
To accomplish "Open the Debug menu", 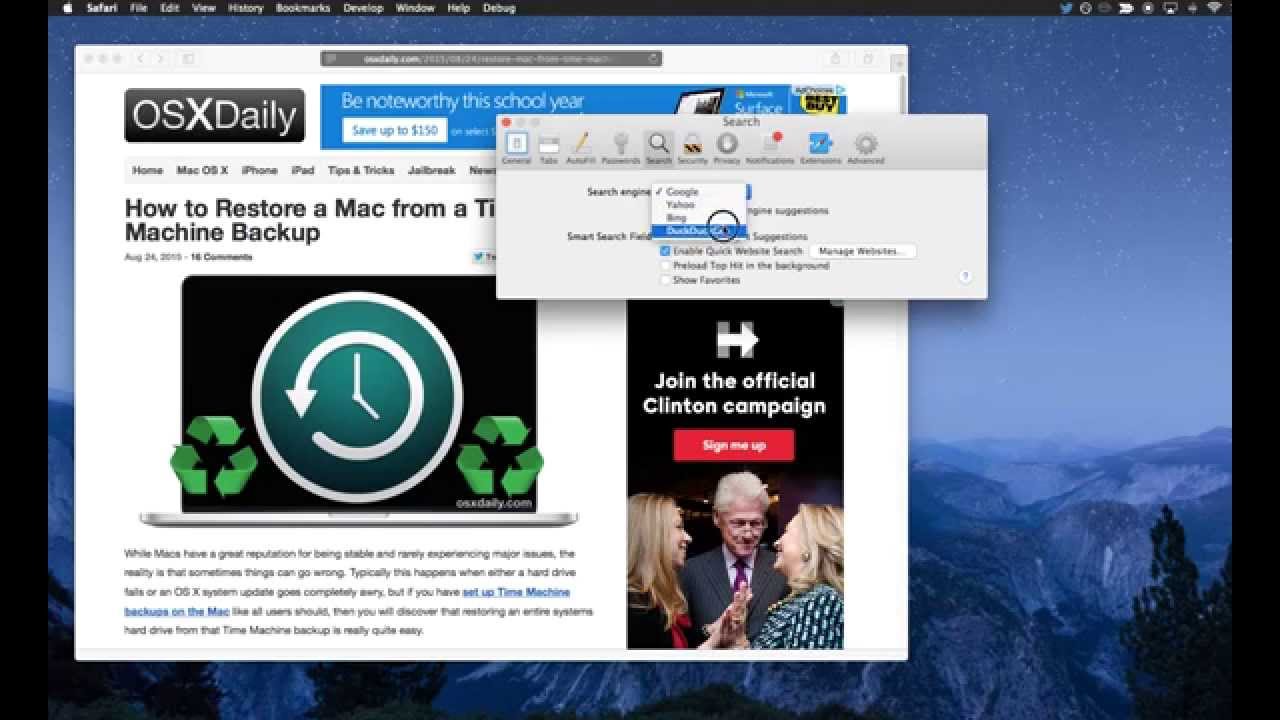I will point(499,8).
